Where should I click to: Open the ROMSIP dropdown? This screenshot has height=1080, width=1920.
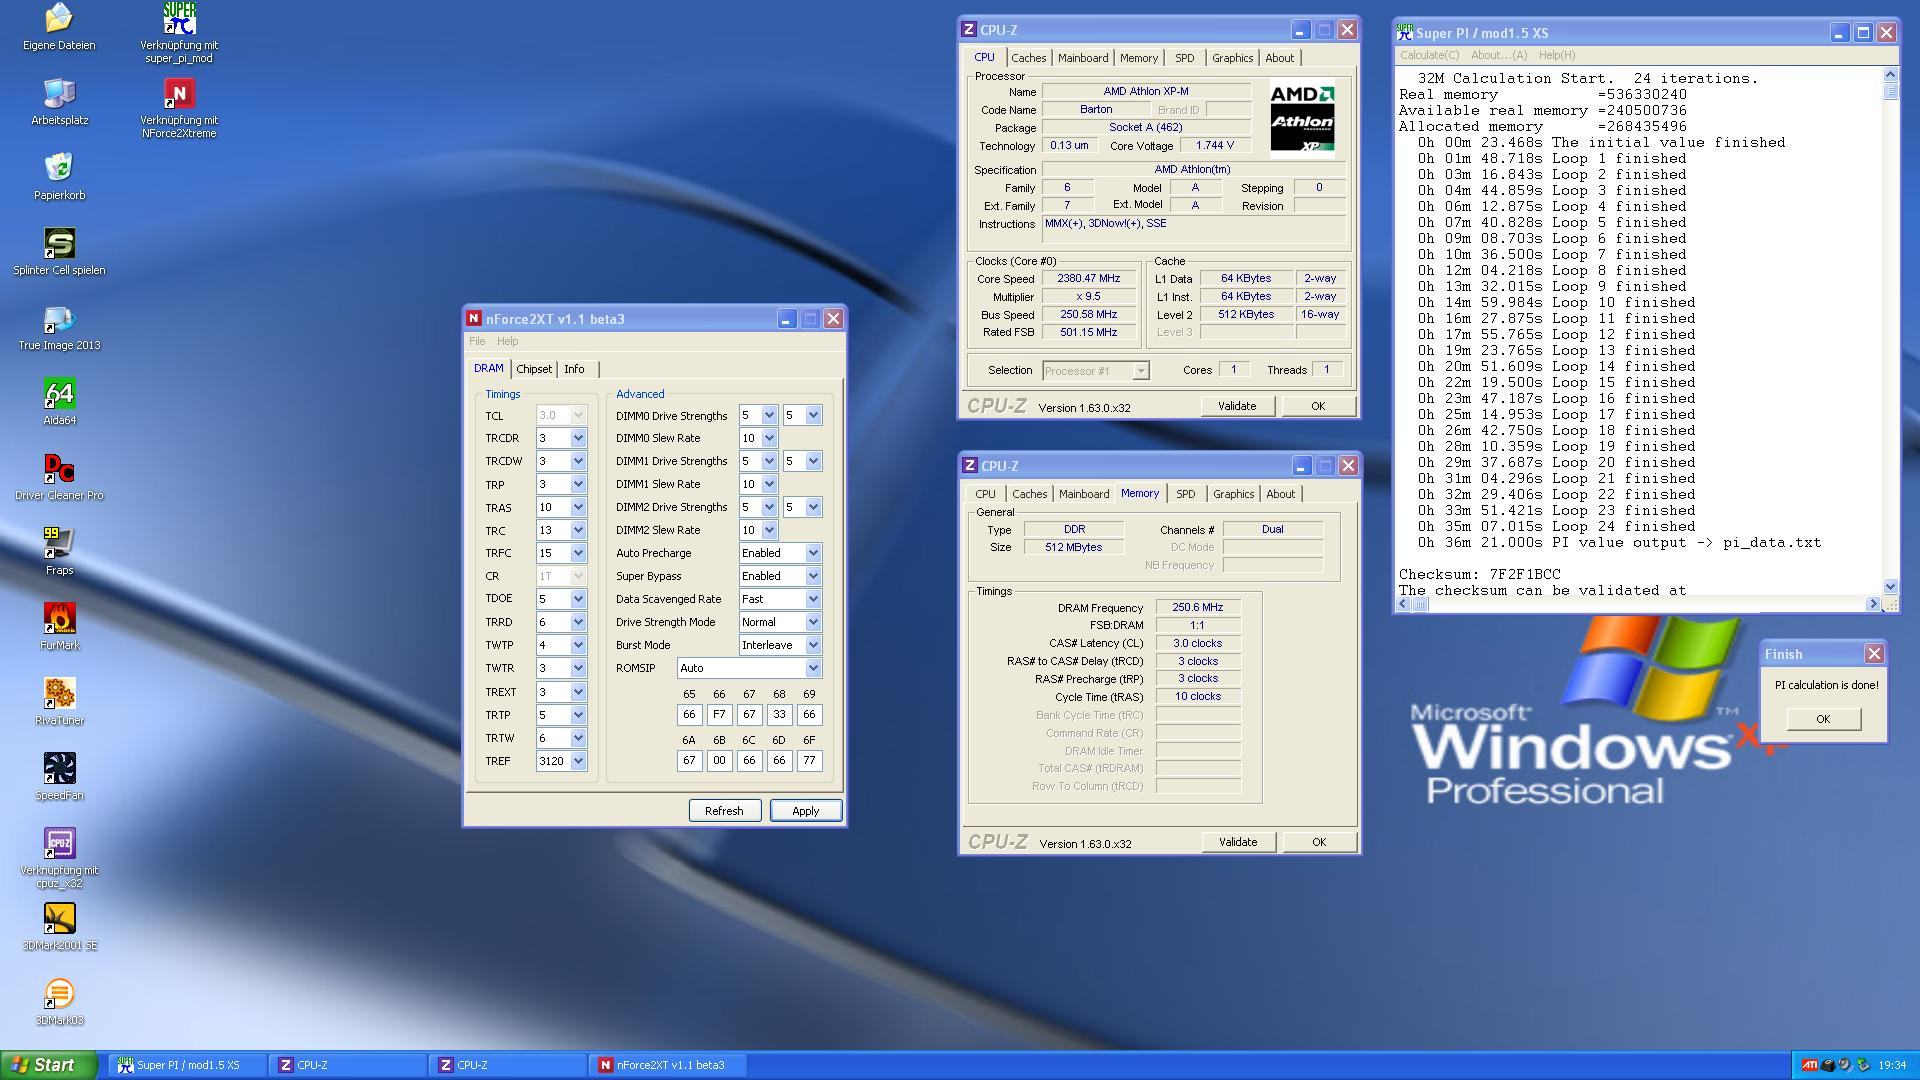[x=813, y=668]
